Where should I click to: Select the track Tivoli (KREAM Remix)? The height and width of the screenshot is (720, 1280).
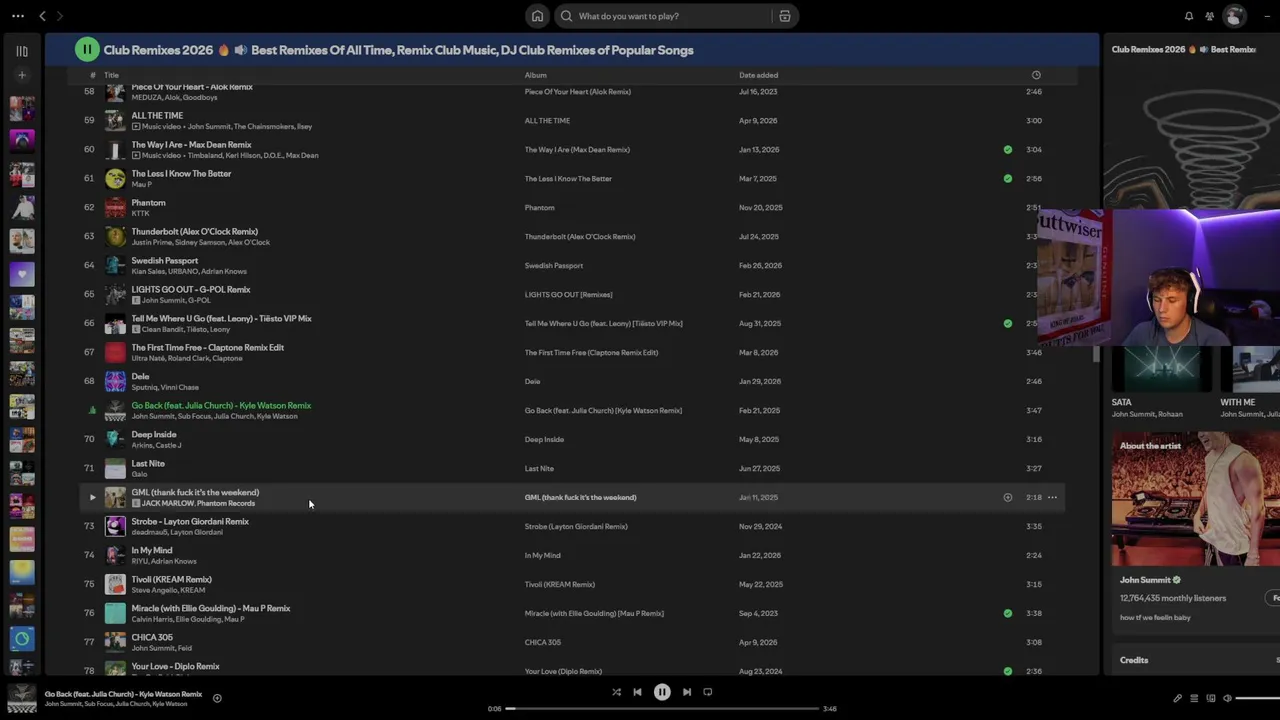(x=172, y=580)
